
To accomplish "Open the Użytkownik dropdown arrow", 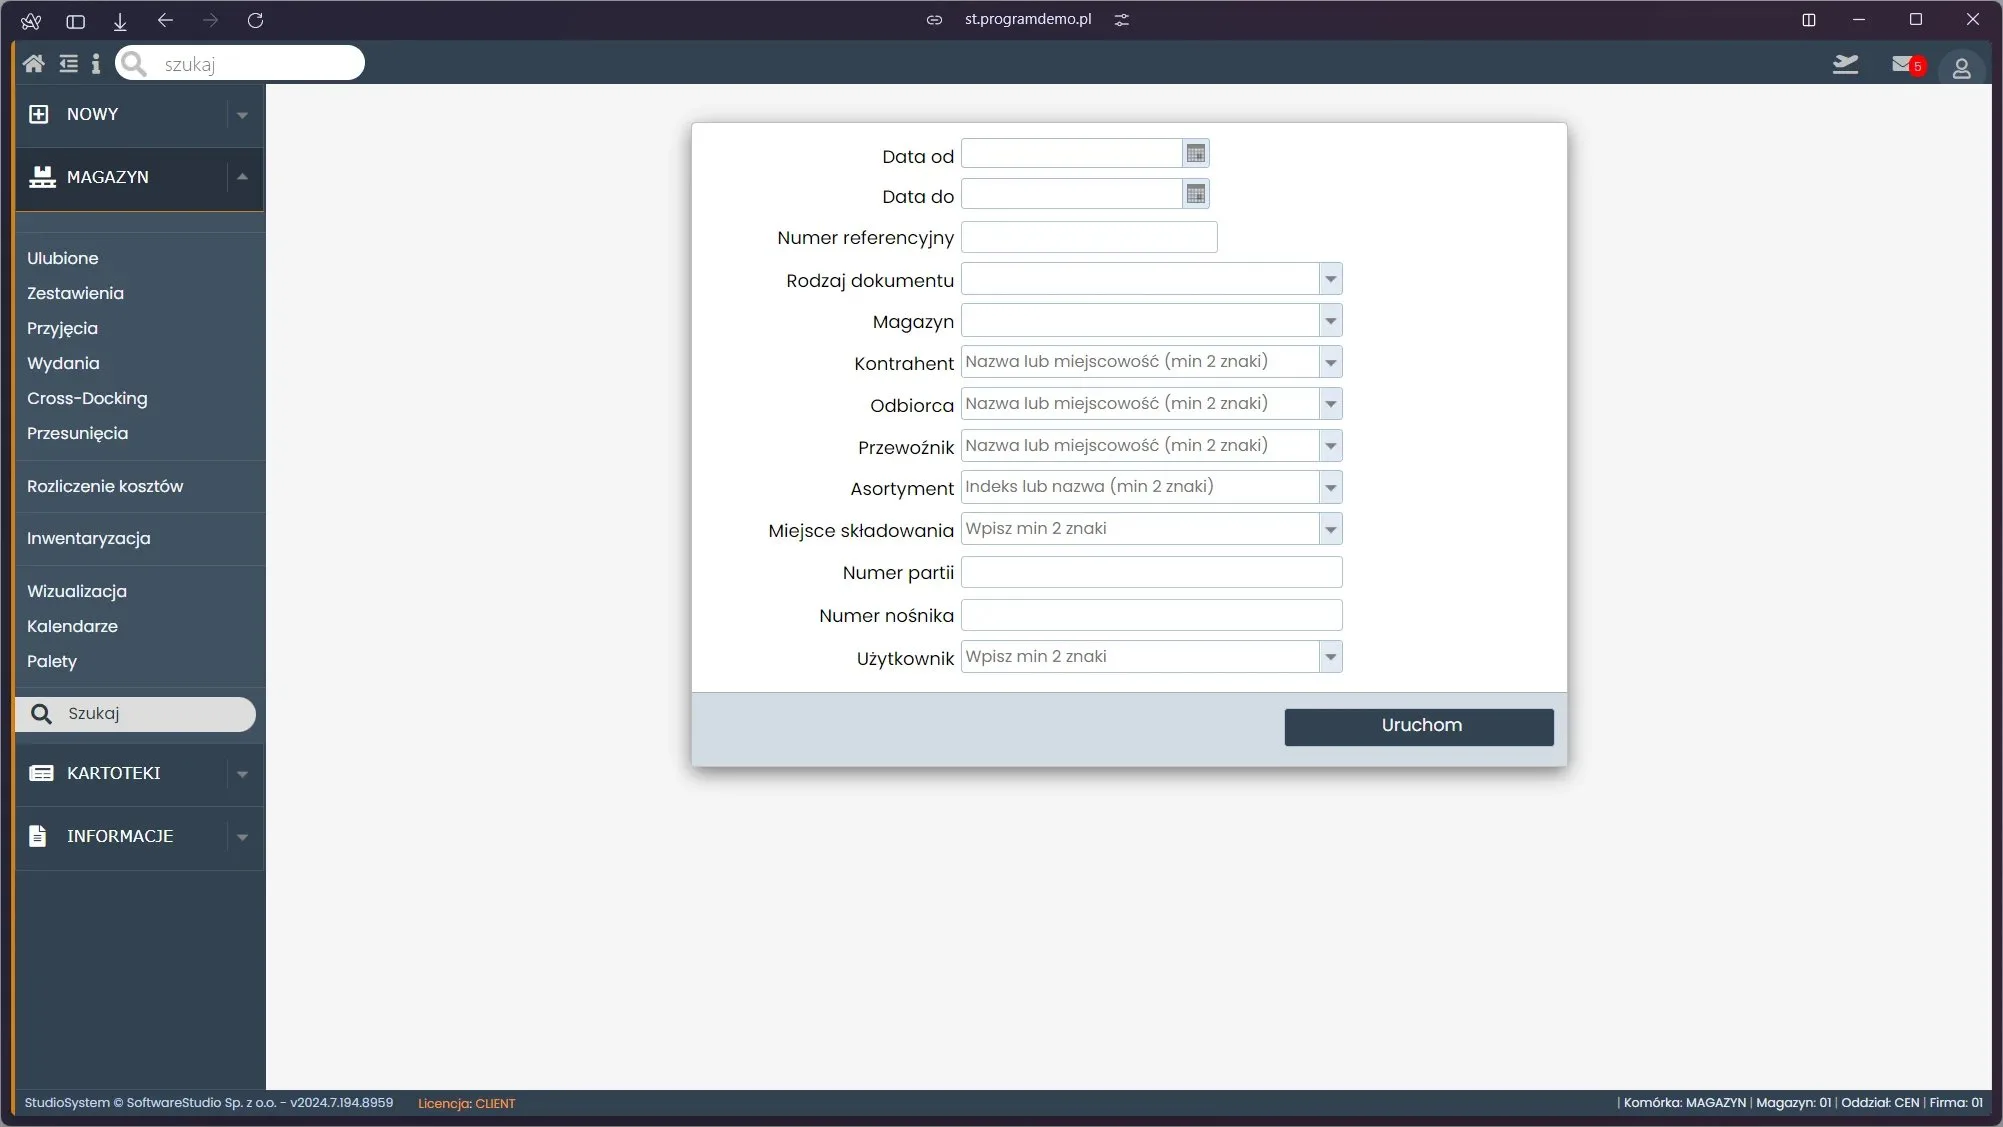I will 1330,657.
